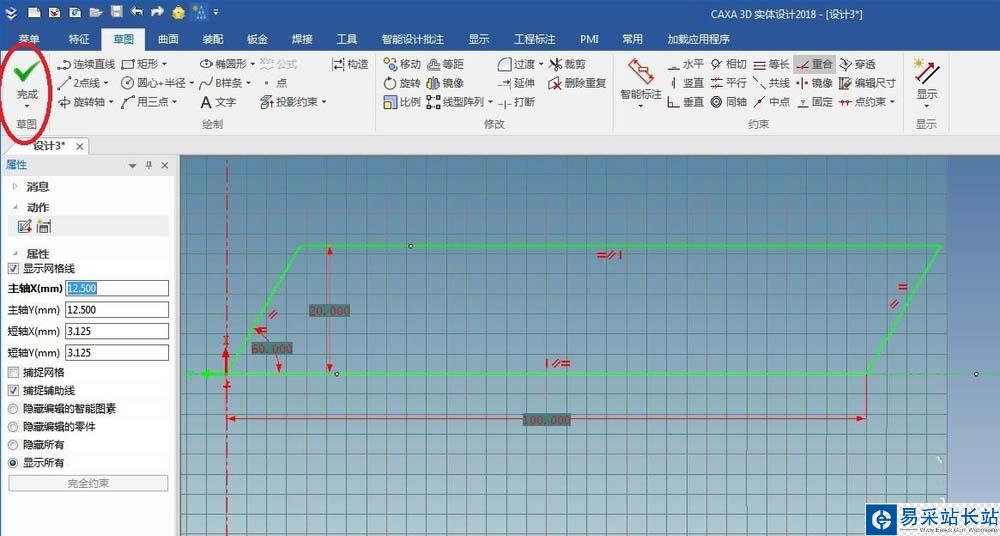Open the B样条 spline dropdown
This screenshot has width=1000, height=536.
point(248,84)
